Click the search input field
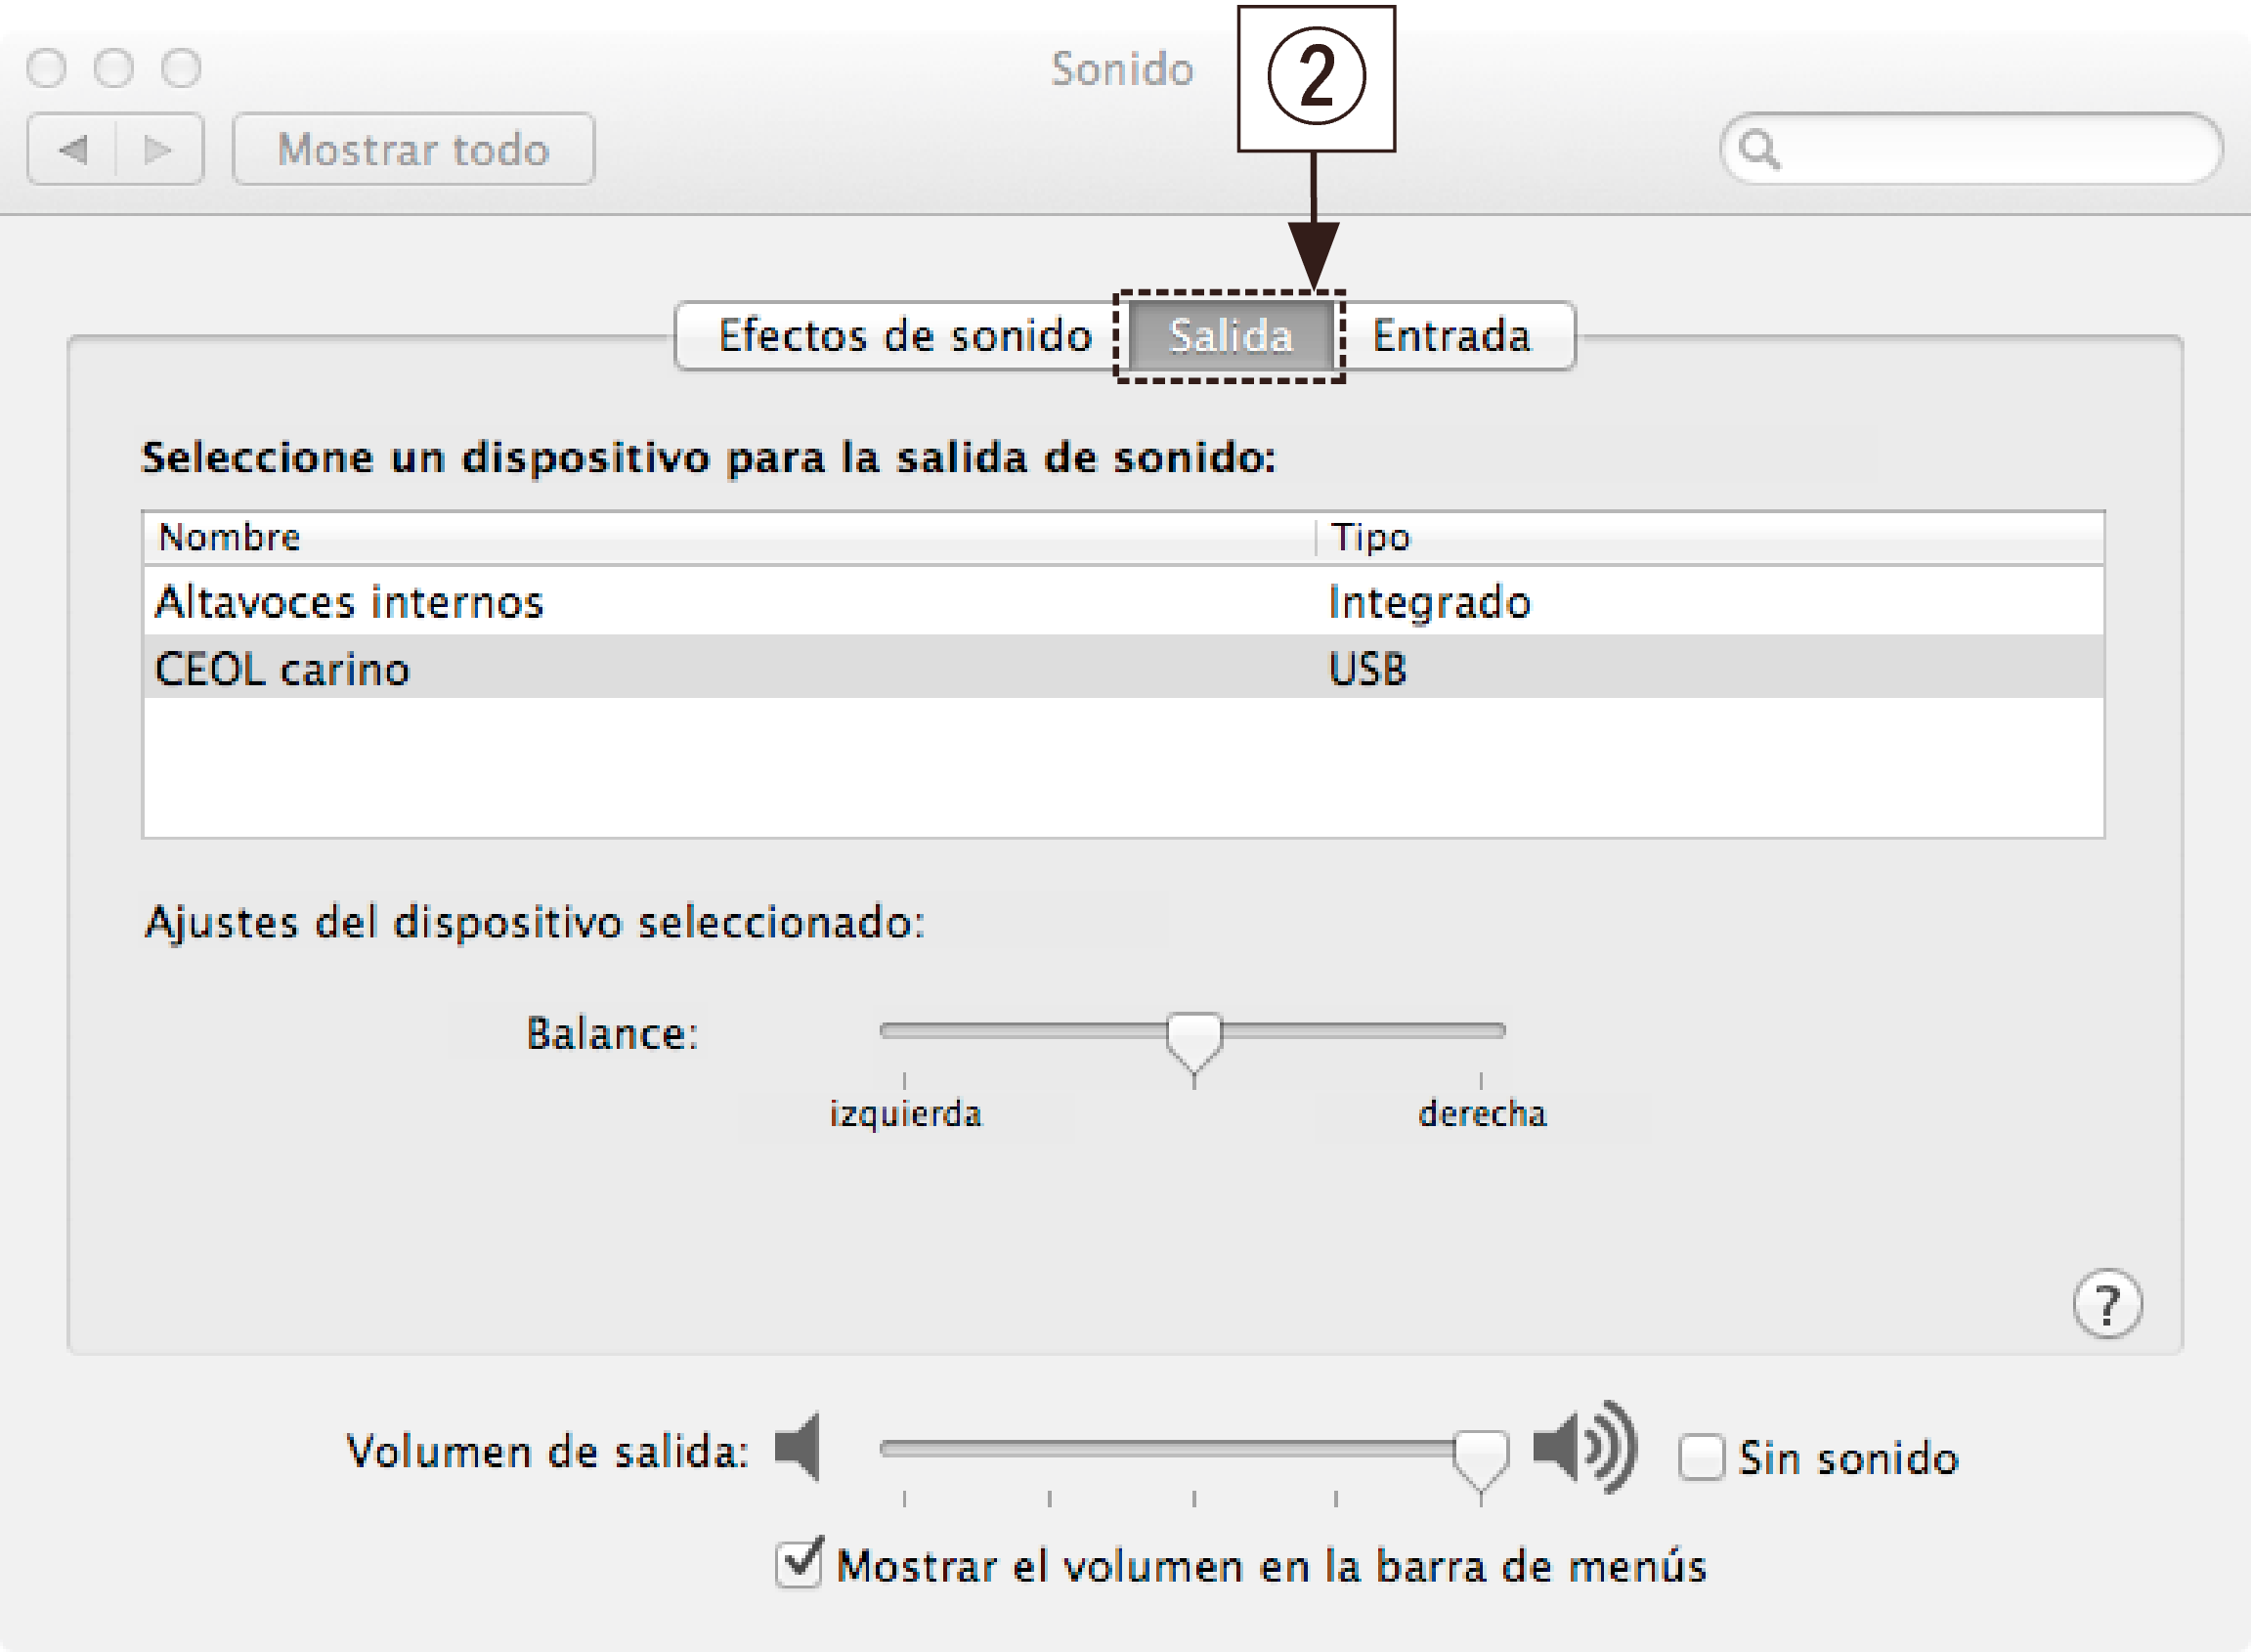The height and width of the screenshot is (1652, 2251). (1990, 150)
